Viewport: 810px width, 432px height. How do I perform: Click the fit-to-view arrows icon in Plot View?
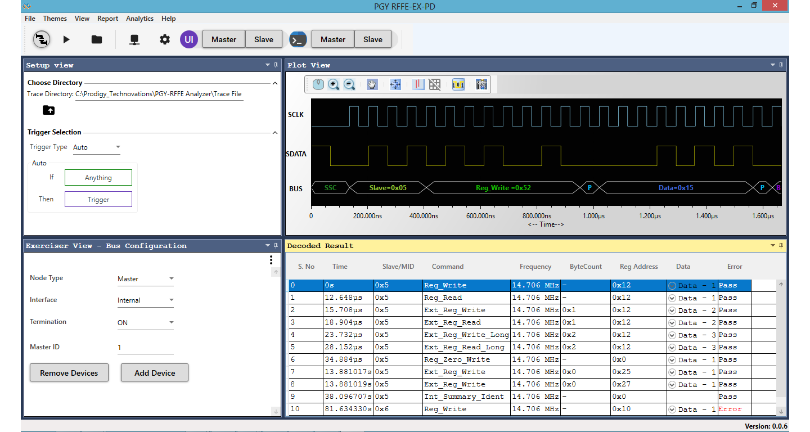click(395, 84)
